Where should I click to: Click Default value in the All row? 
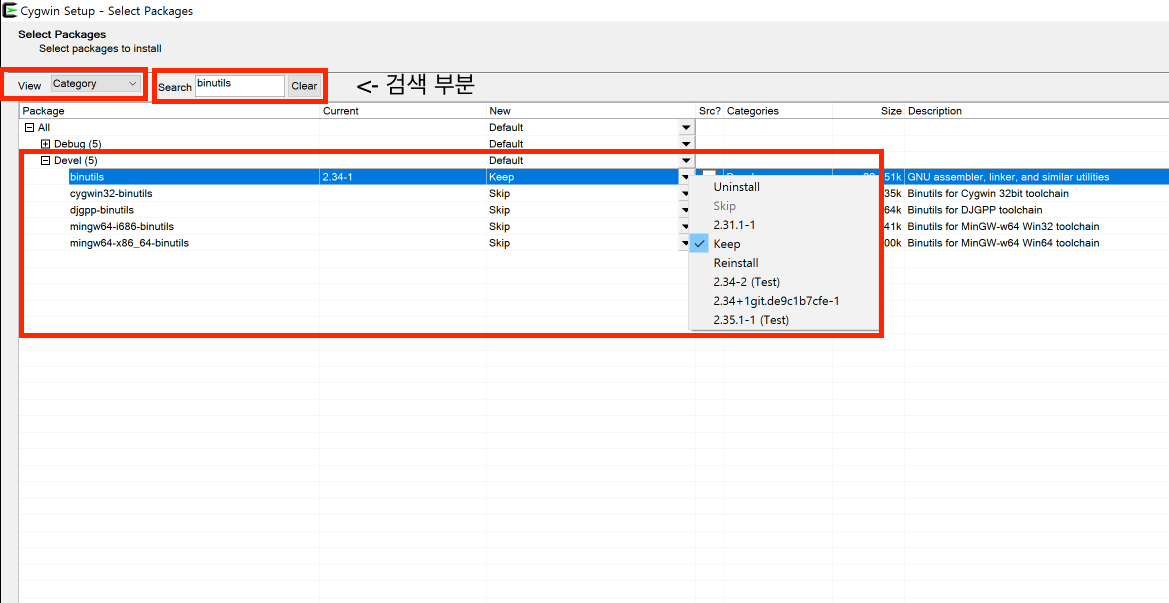tap(506, 127)
